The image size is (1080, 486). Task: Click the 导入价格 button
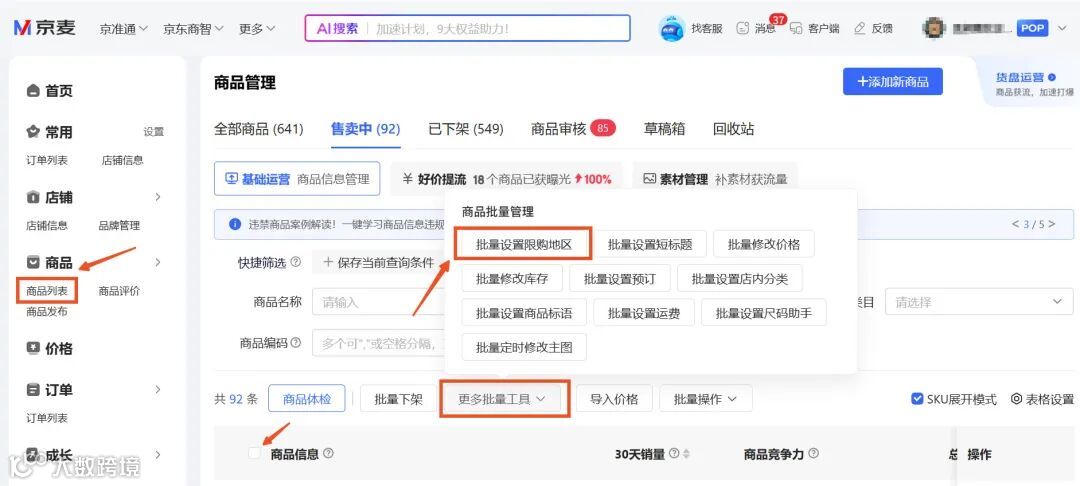(614, 399)
